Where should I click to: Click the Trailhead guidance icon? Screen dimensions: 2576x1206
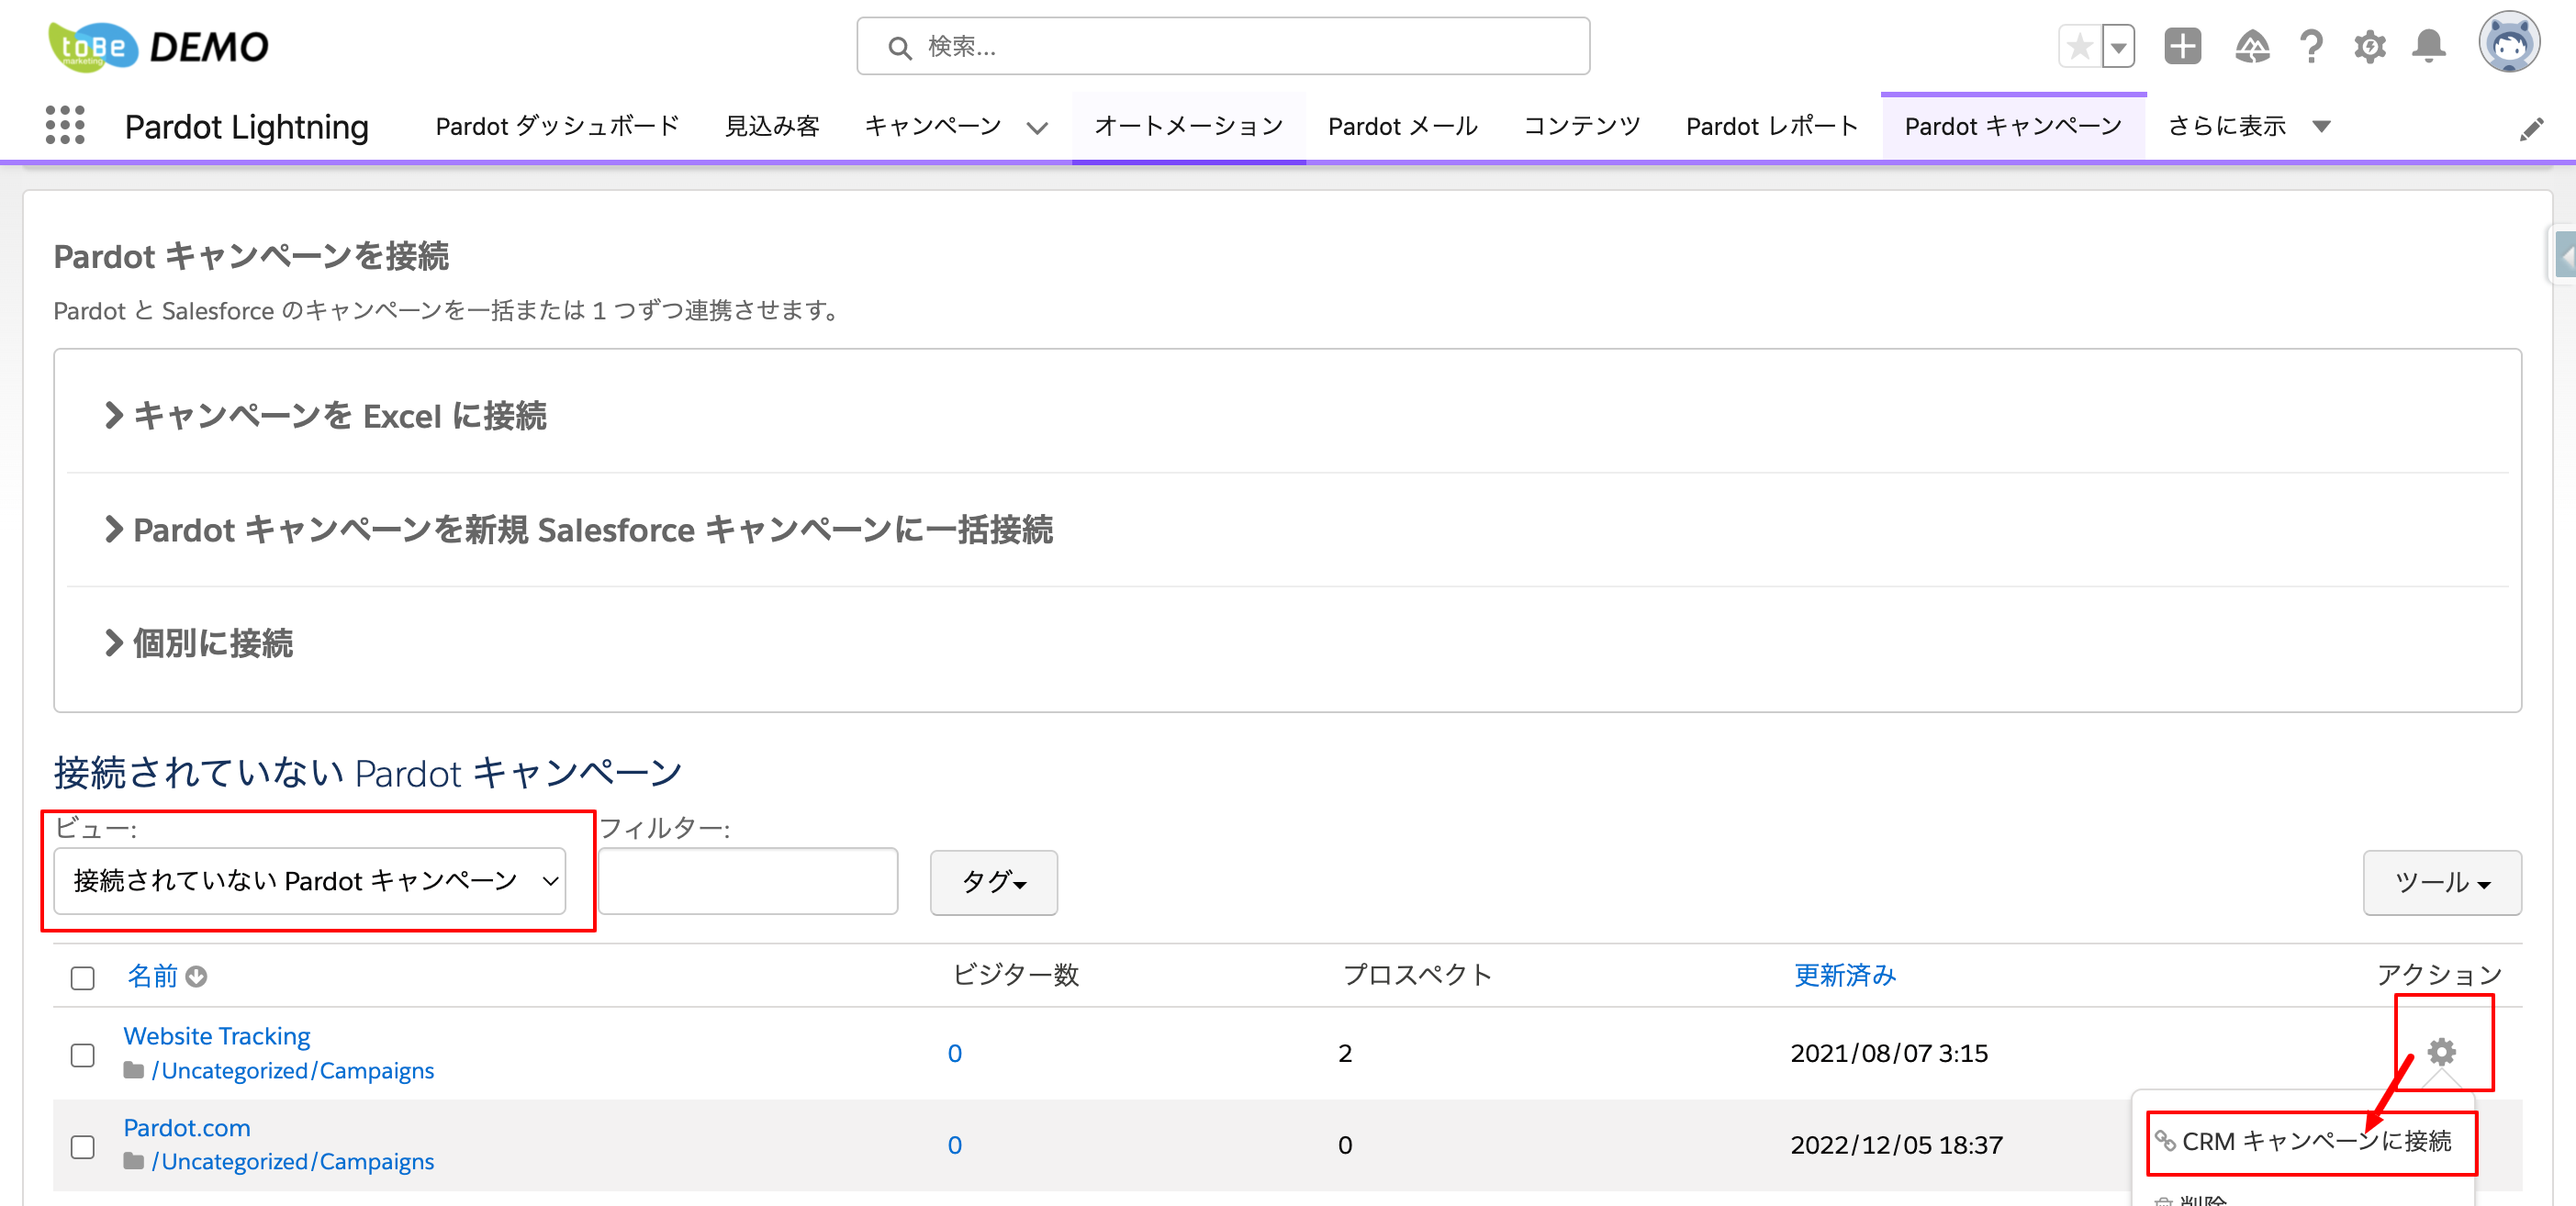(2252, 46)
